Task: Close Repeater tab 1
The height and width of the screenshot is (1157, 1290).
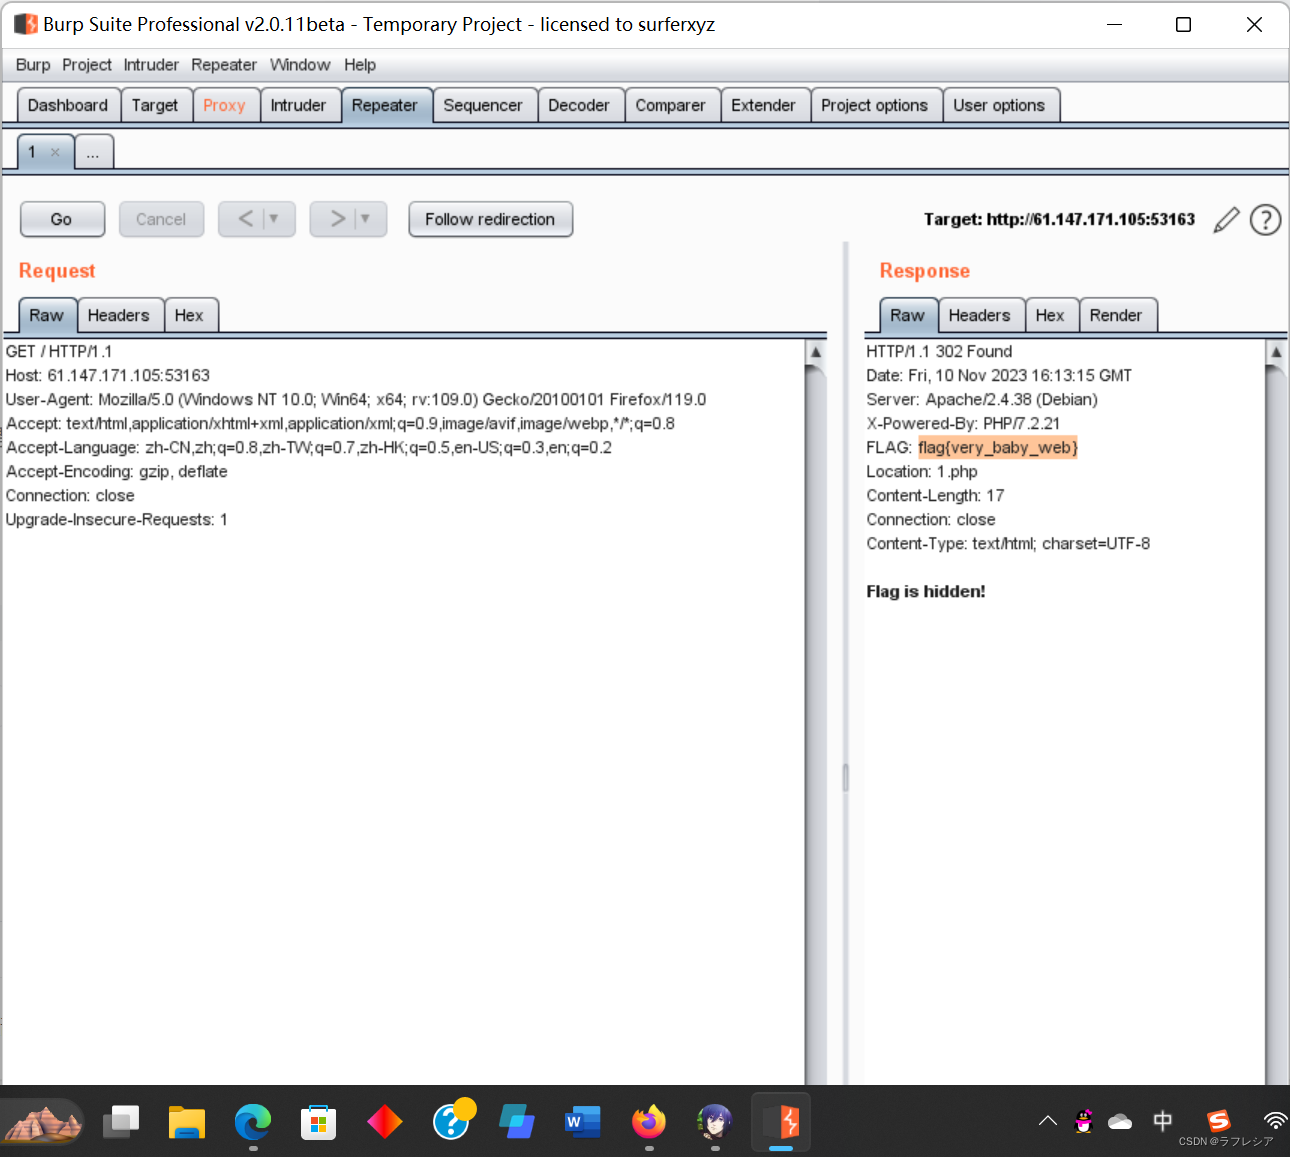Action: point(56,151)
